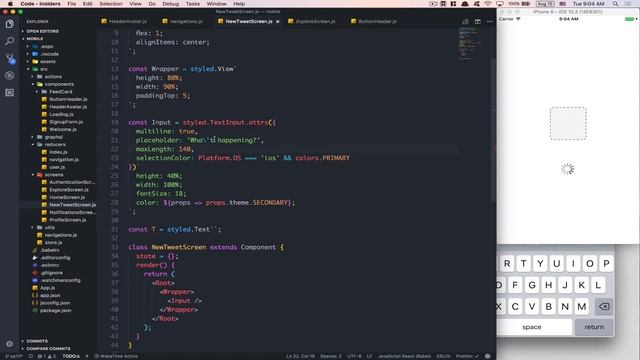The image size is (640, 360).
Task: Click the ESLint status bar item
Action: [x=443, y=356]
